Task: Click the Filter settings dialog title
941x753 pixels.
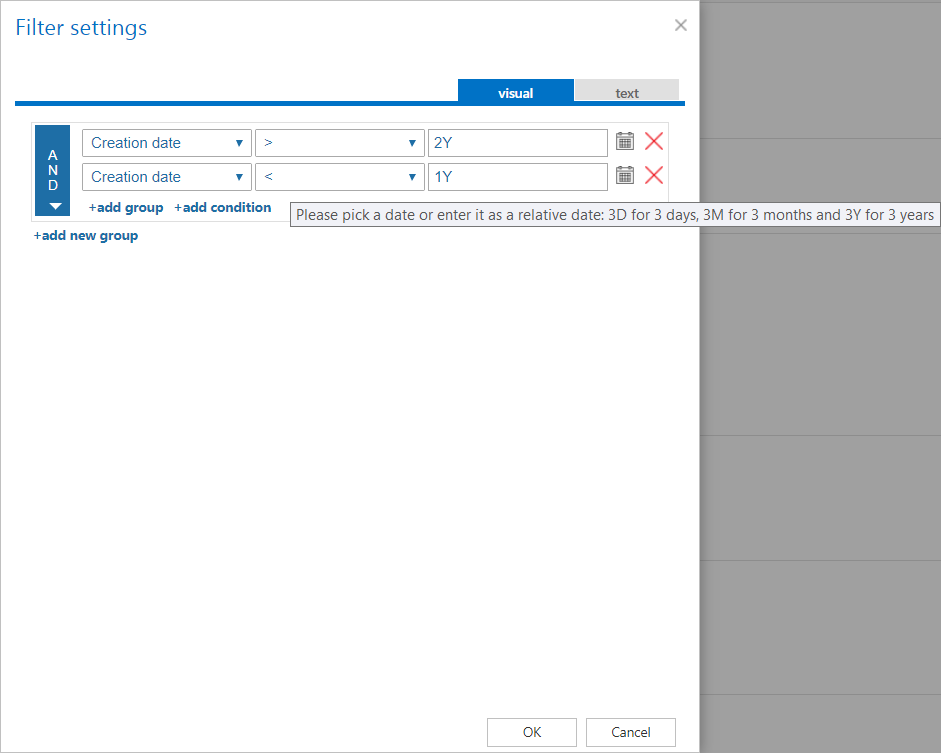Action: coord(81,28)
